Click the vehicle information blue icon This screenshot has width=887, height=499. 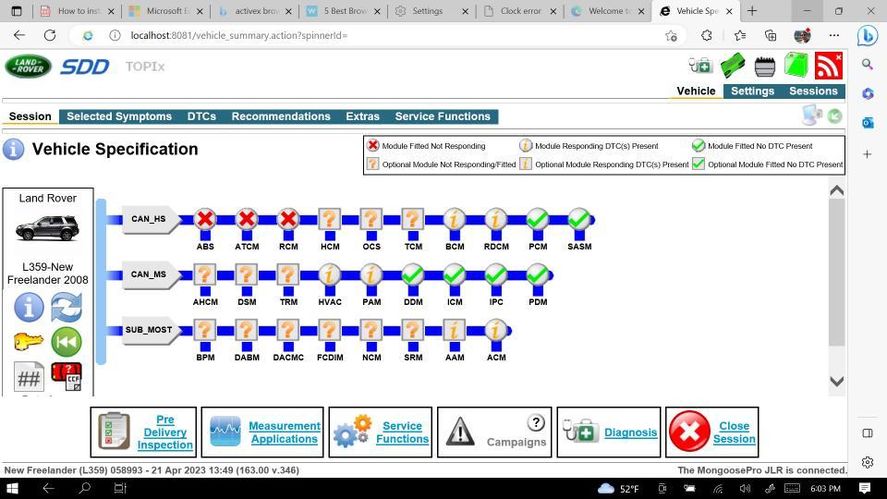pos(29,307)
